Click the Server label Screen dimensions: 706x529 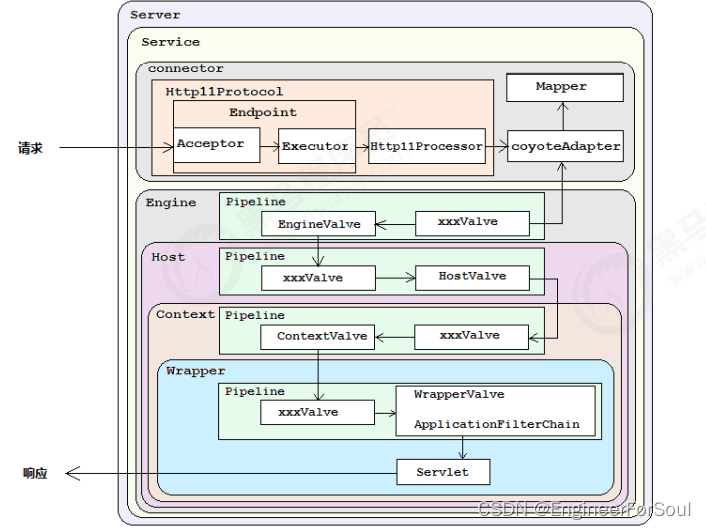tap(155, 15)
